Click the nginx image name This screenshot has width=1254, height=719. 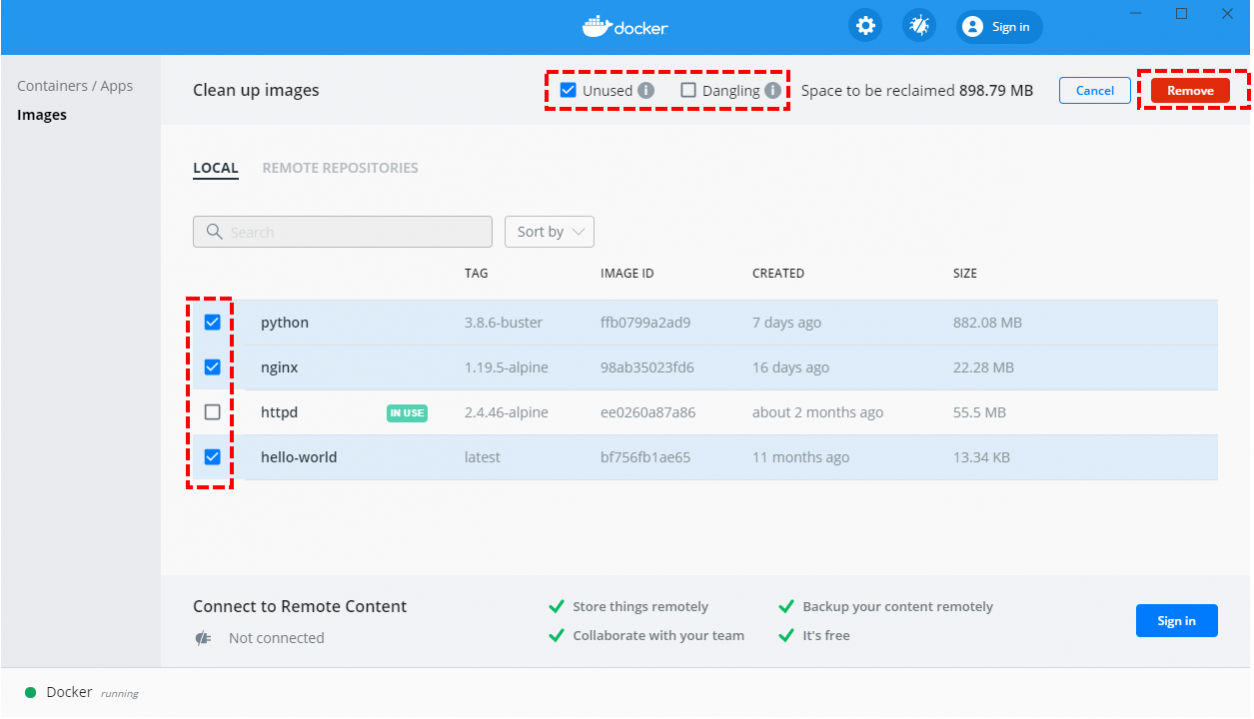280,368
